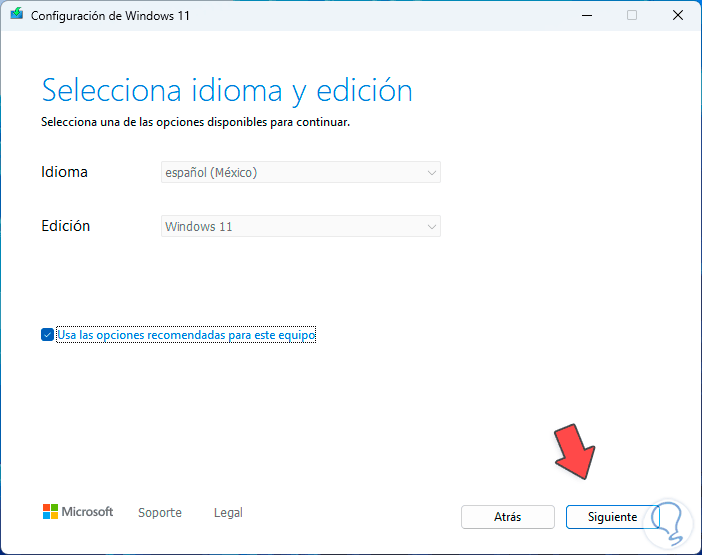Screen dimensions: 702x555
Task: Click the Microsoft logo in the footer
Action: coord(78,512)
